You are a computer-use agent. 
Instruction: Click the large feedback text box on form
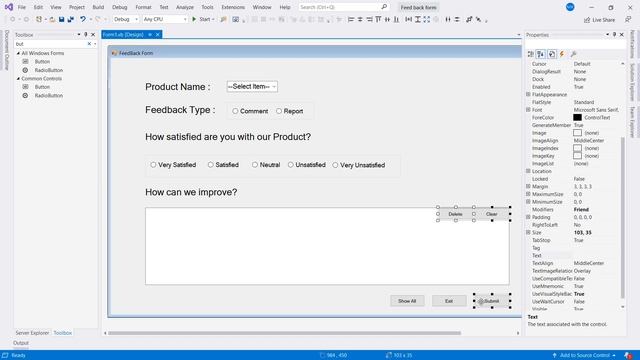(327, 246)
